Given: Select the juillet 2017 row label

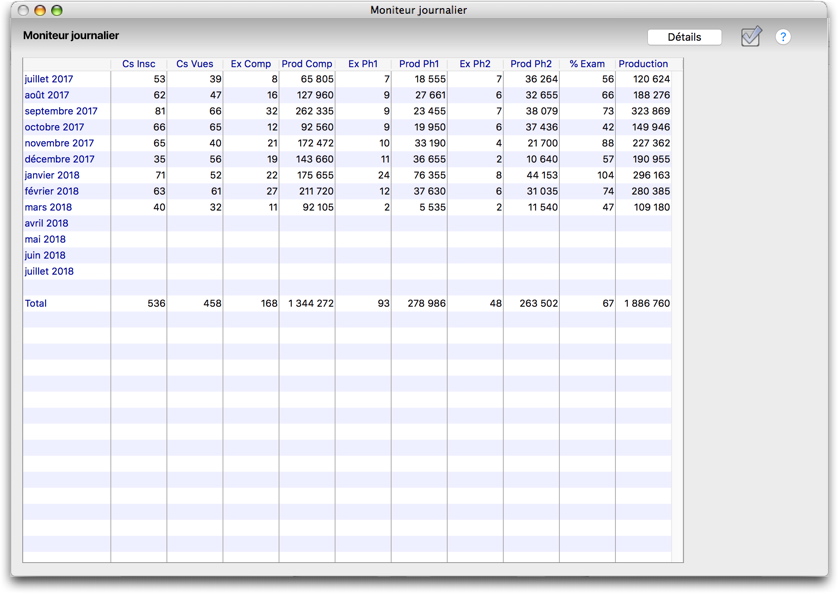Looking at the screenshot, I should pyautogui.click(x=49, y=79).
